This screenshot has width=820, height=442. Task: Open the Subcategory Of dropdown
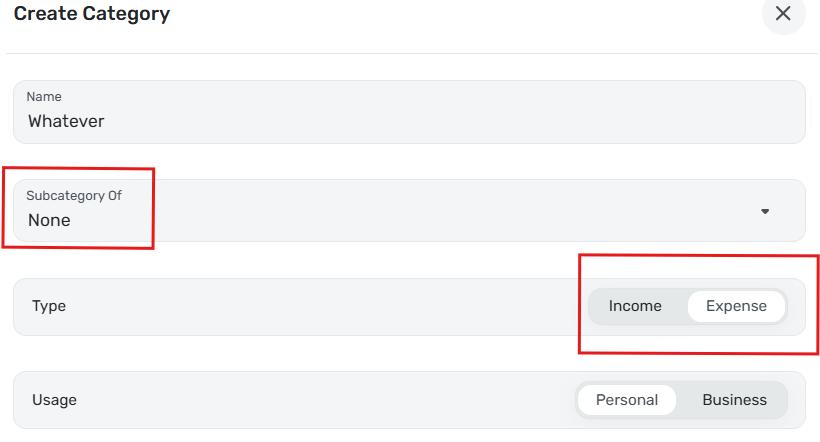tap(409, 211)
